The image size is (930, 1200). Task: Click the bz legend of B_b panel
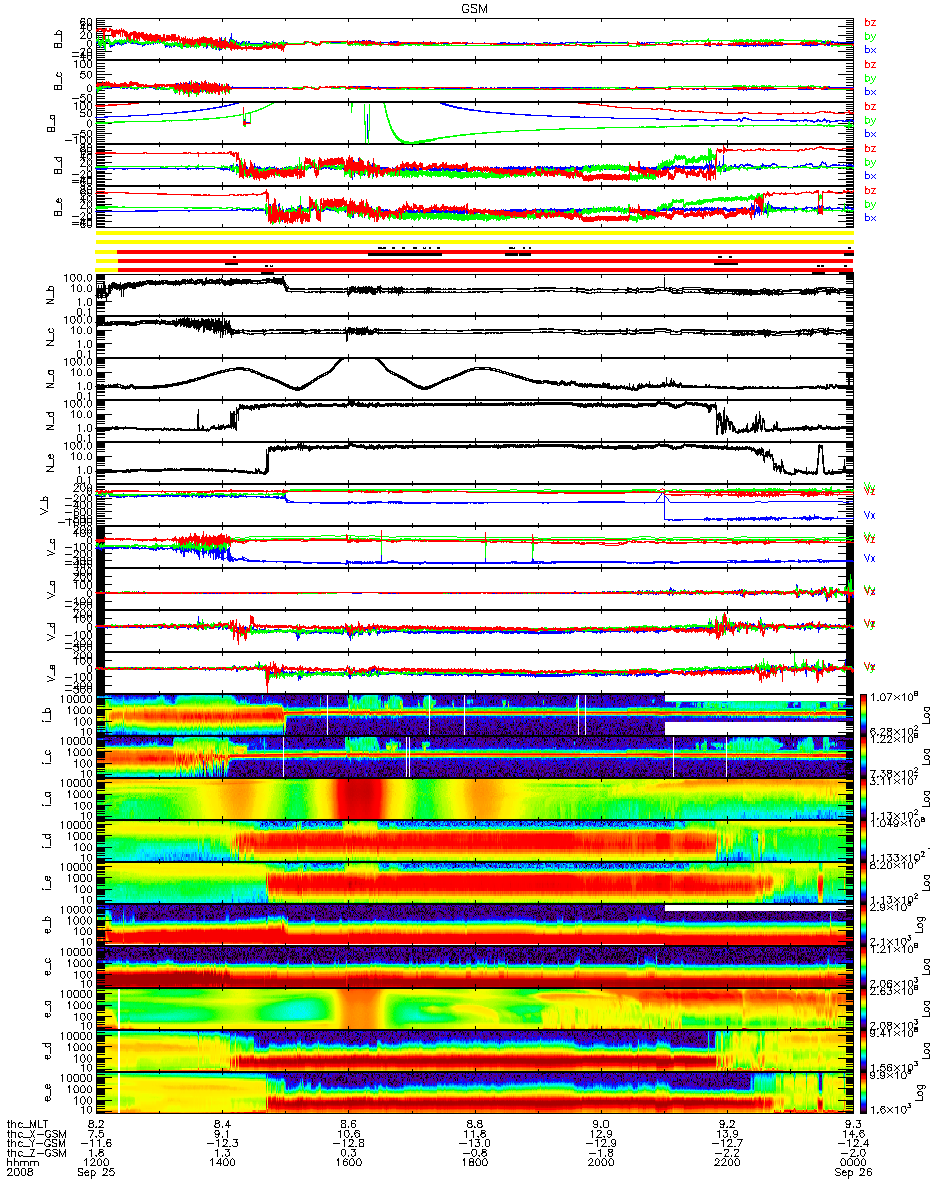coord(869,23)
